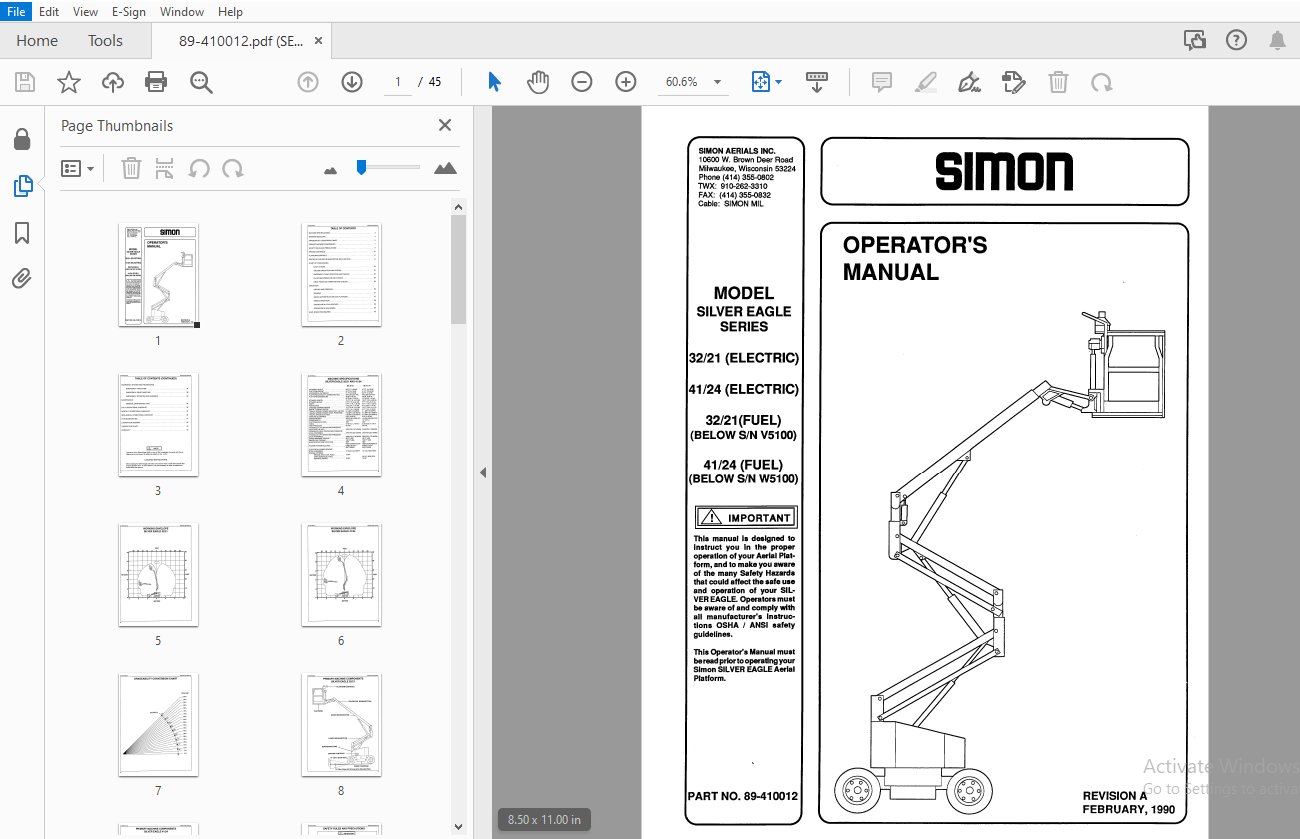Select page 4 thumbnail

click(341, 425)
